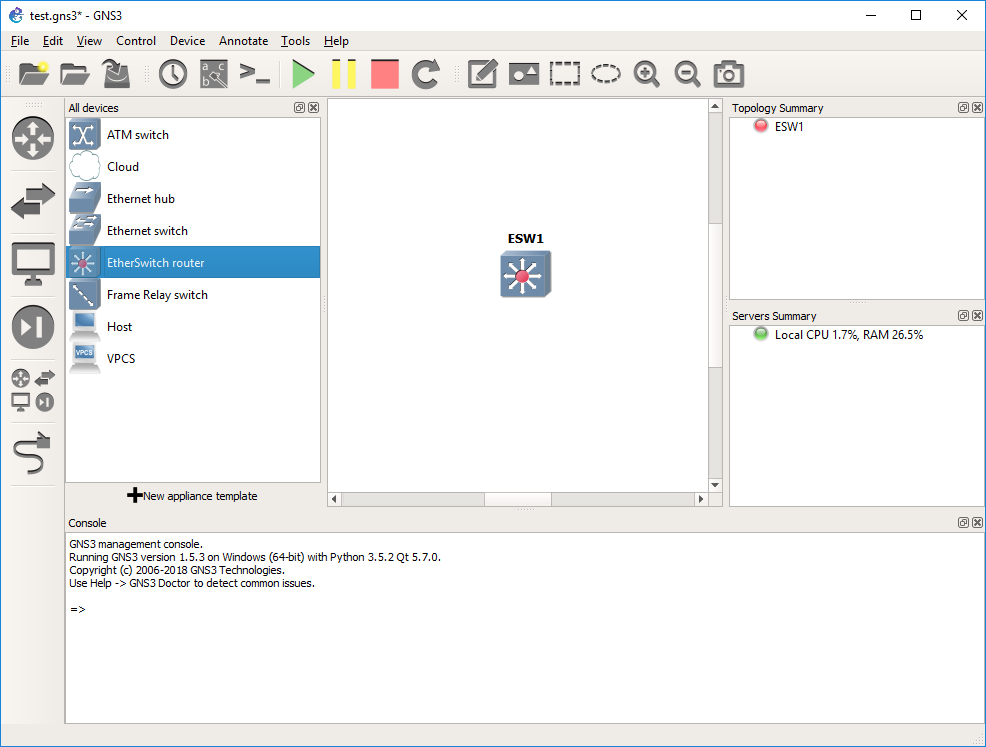
Task: Select ESW1 in Topology Summary
Action: (x=789, y=126)
